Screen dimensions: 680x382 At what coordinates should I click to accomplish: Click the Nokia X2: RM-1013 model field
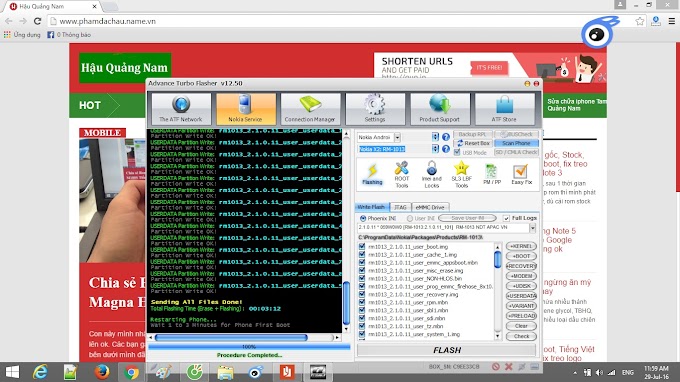click(394, 149)
